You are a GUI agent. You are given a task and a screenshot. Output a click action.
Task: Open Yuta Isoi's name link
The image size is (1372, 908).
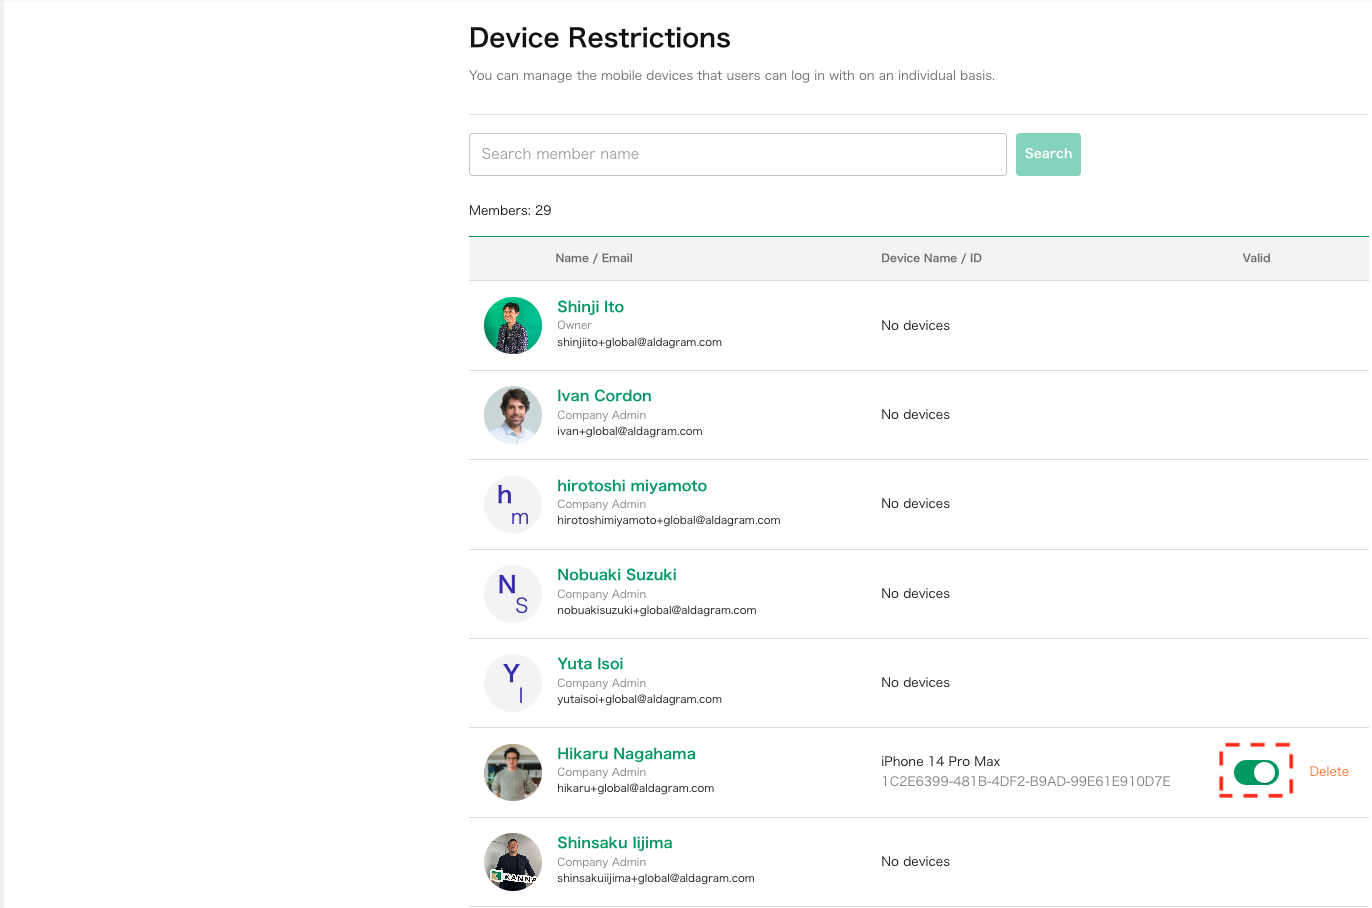pyautogui.click(x=590, y=664)
